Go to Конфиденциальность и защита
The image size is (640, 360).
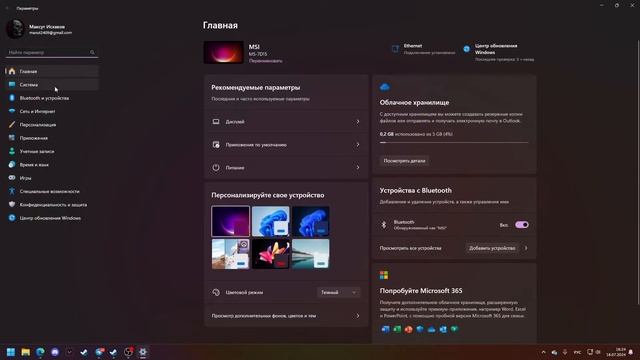(x=52, y=204)
